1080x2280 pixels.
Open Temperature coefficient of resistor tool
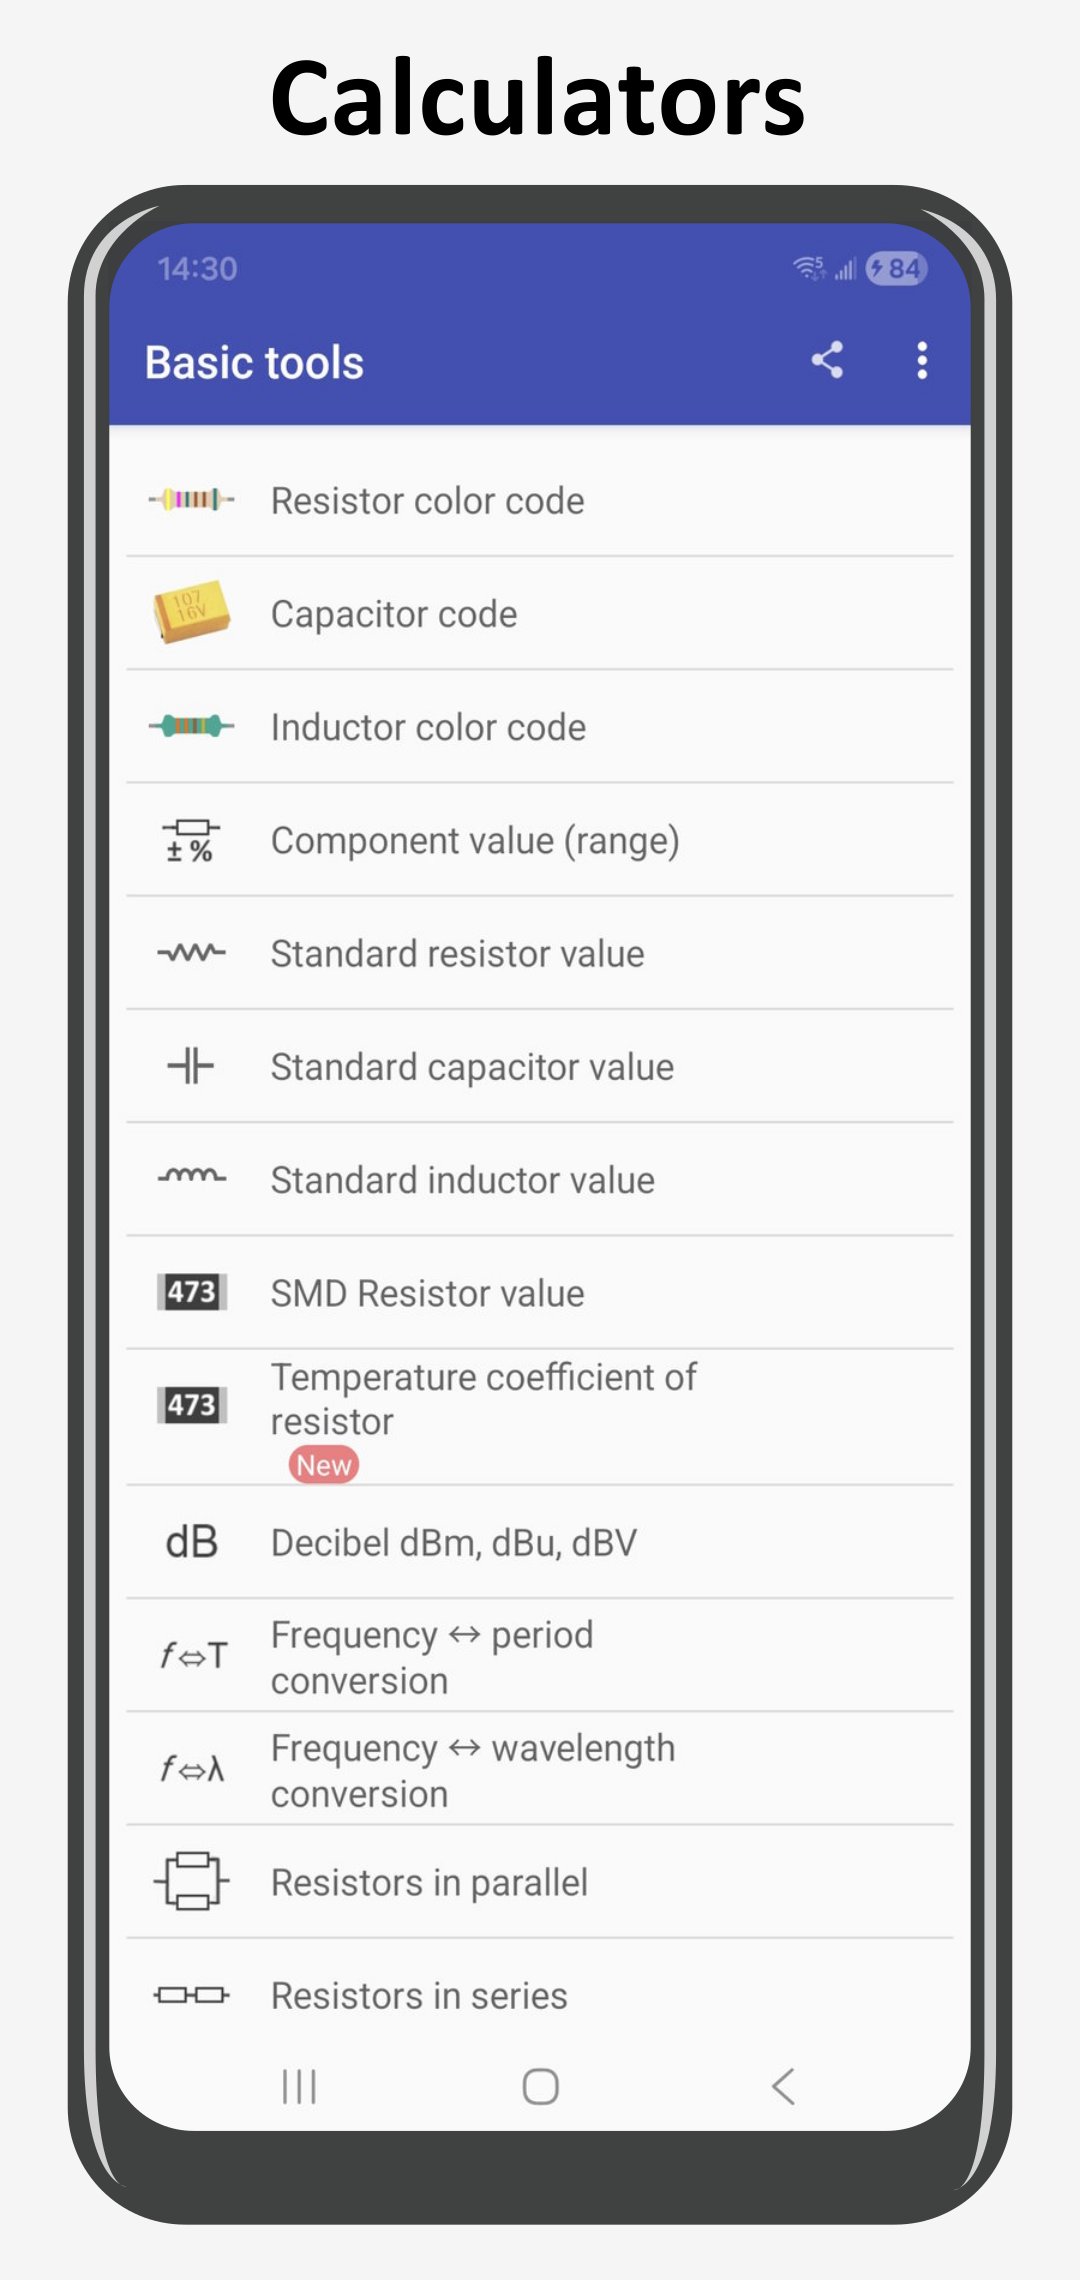point(484,1399)
